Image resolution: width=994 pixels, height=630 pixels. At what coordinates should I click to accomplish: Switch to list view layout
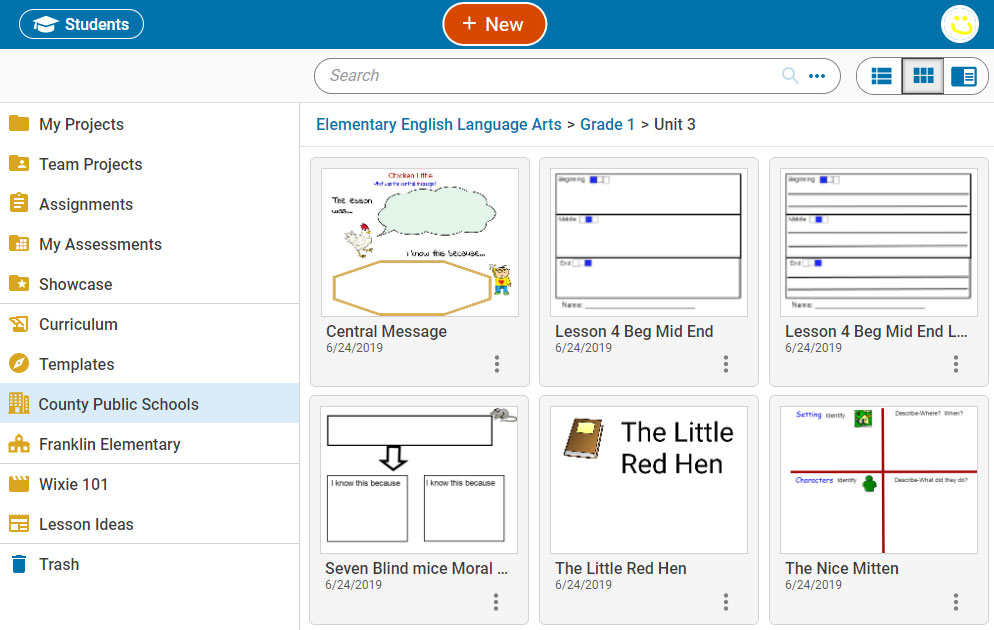point(881,76)
